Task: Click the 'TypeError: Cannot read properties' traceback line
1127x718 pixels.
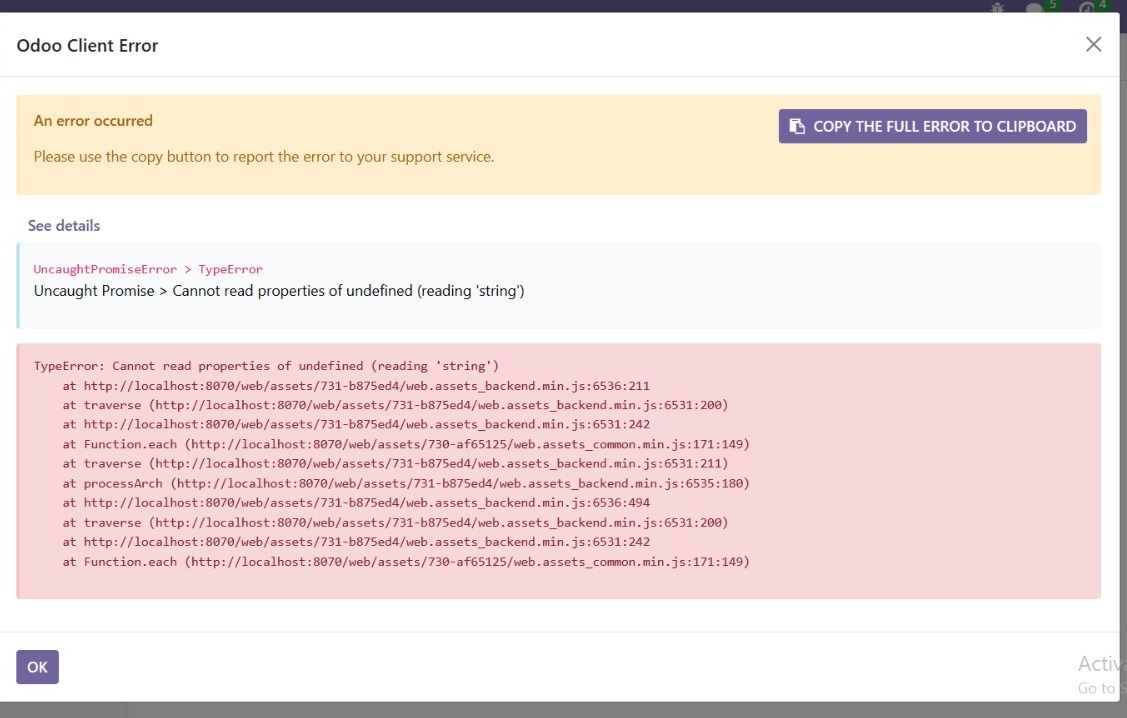Action: coord(266,366)
